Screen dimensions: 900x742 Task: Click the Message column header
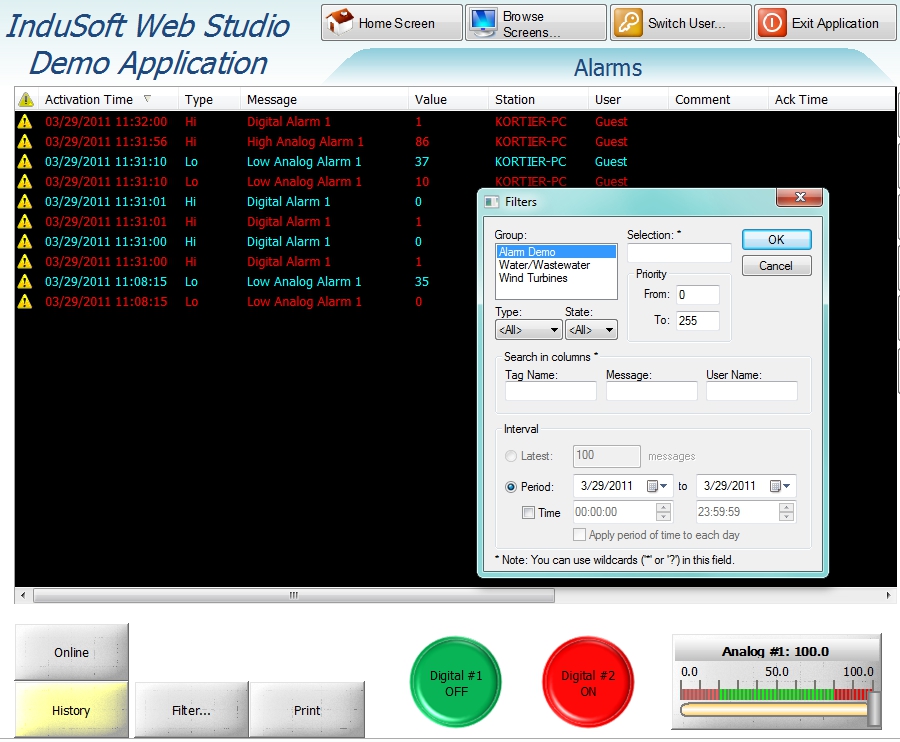click(x=324, y=99)
